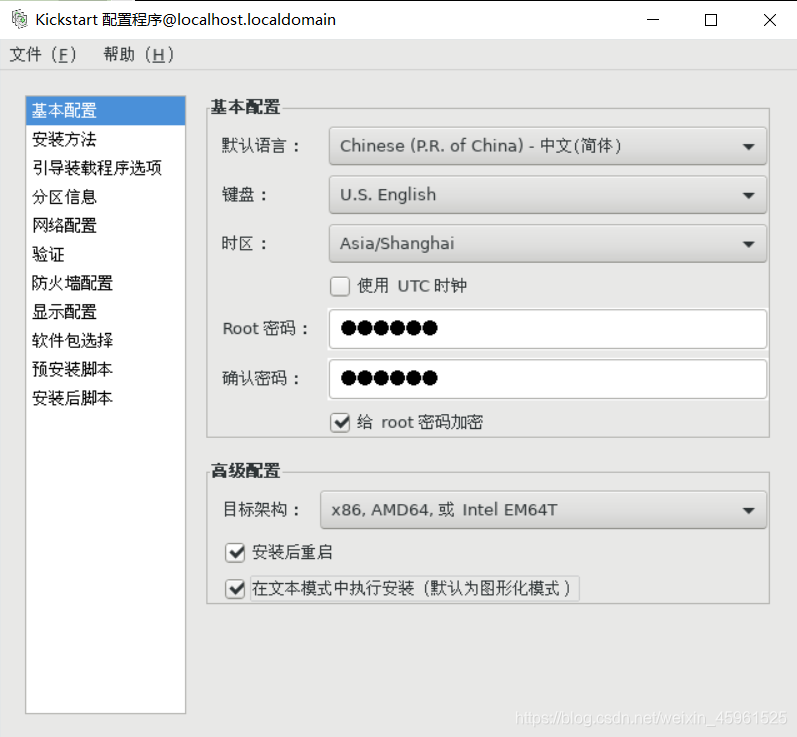Open 引导装载程序选项 section

coord(106,168)
